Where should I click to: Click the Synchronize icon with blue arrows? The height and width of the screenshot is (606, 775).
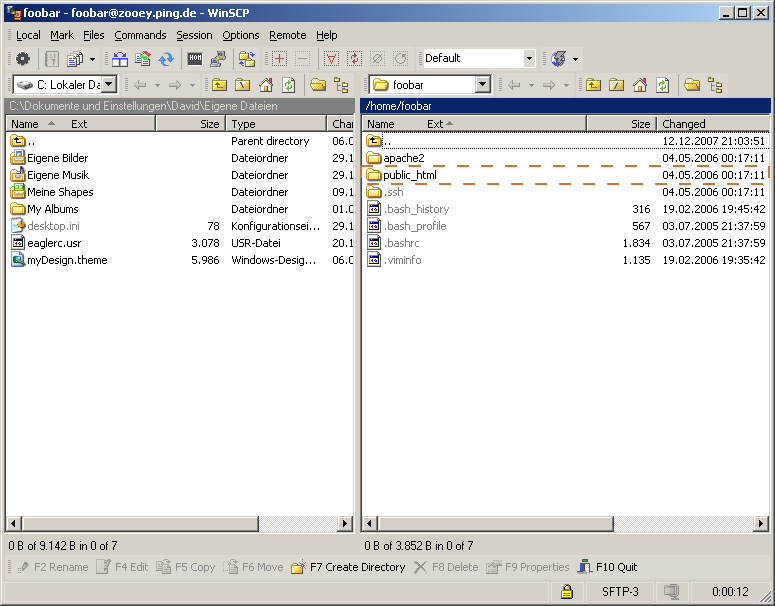point(166,59)
